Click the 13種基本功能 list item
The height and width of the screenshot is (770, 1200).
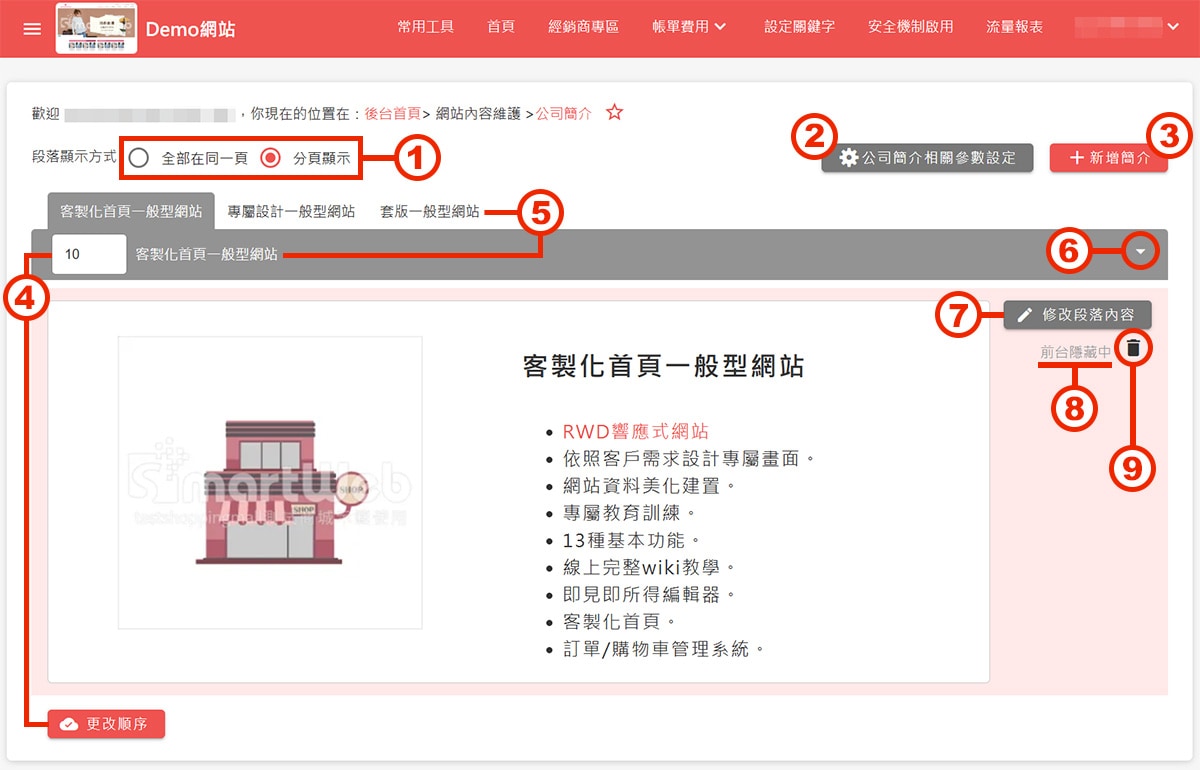[x=632, y=540]
